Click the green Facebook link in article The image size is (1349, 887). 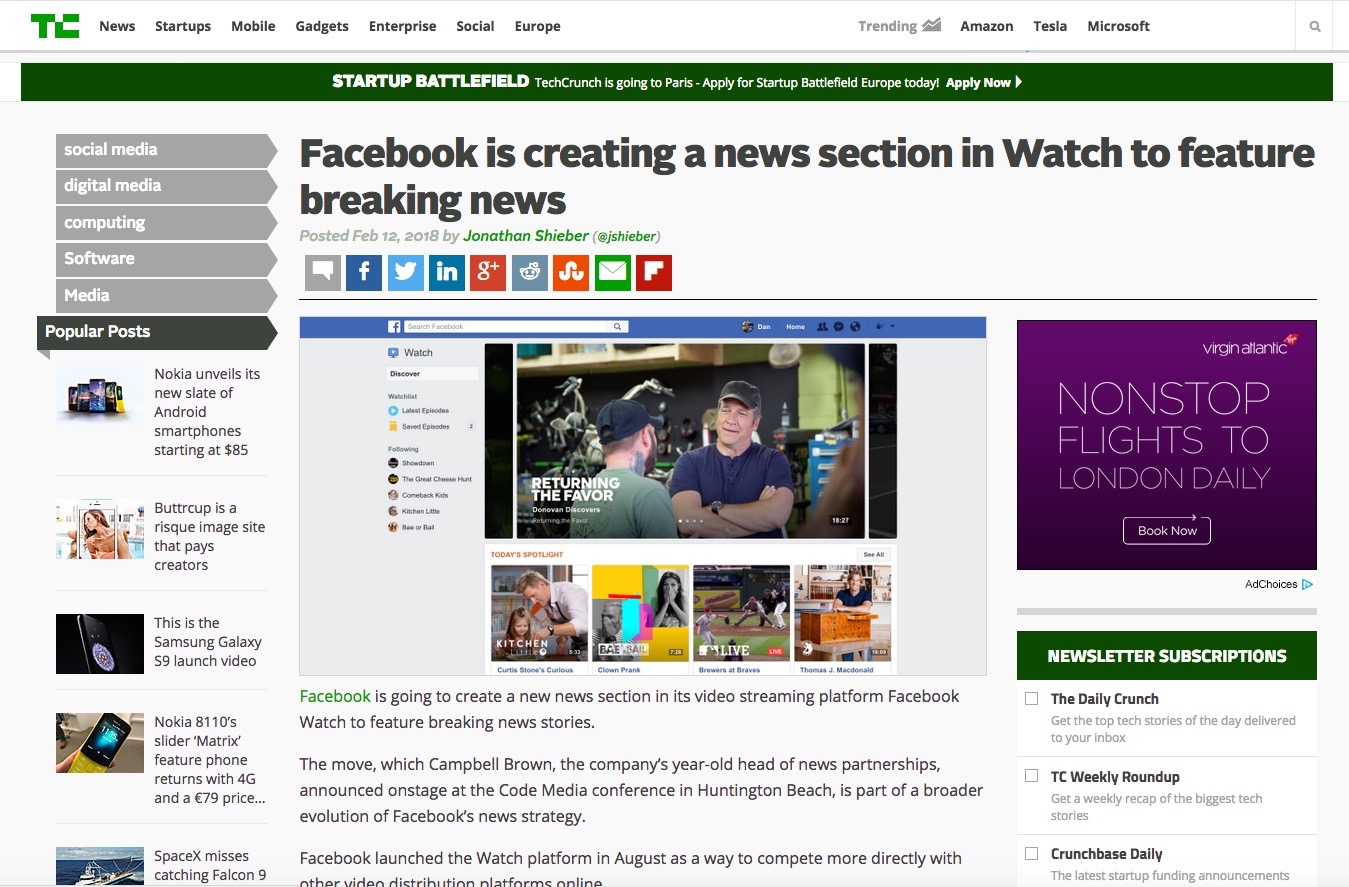pos(335,696)
